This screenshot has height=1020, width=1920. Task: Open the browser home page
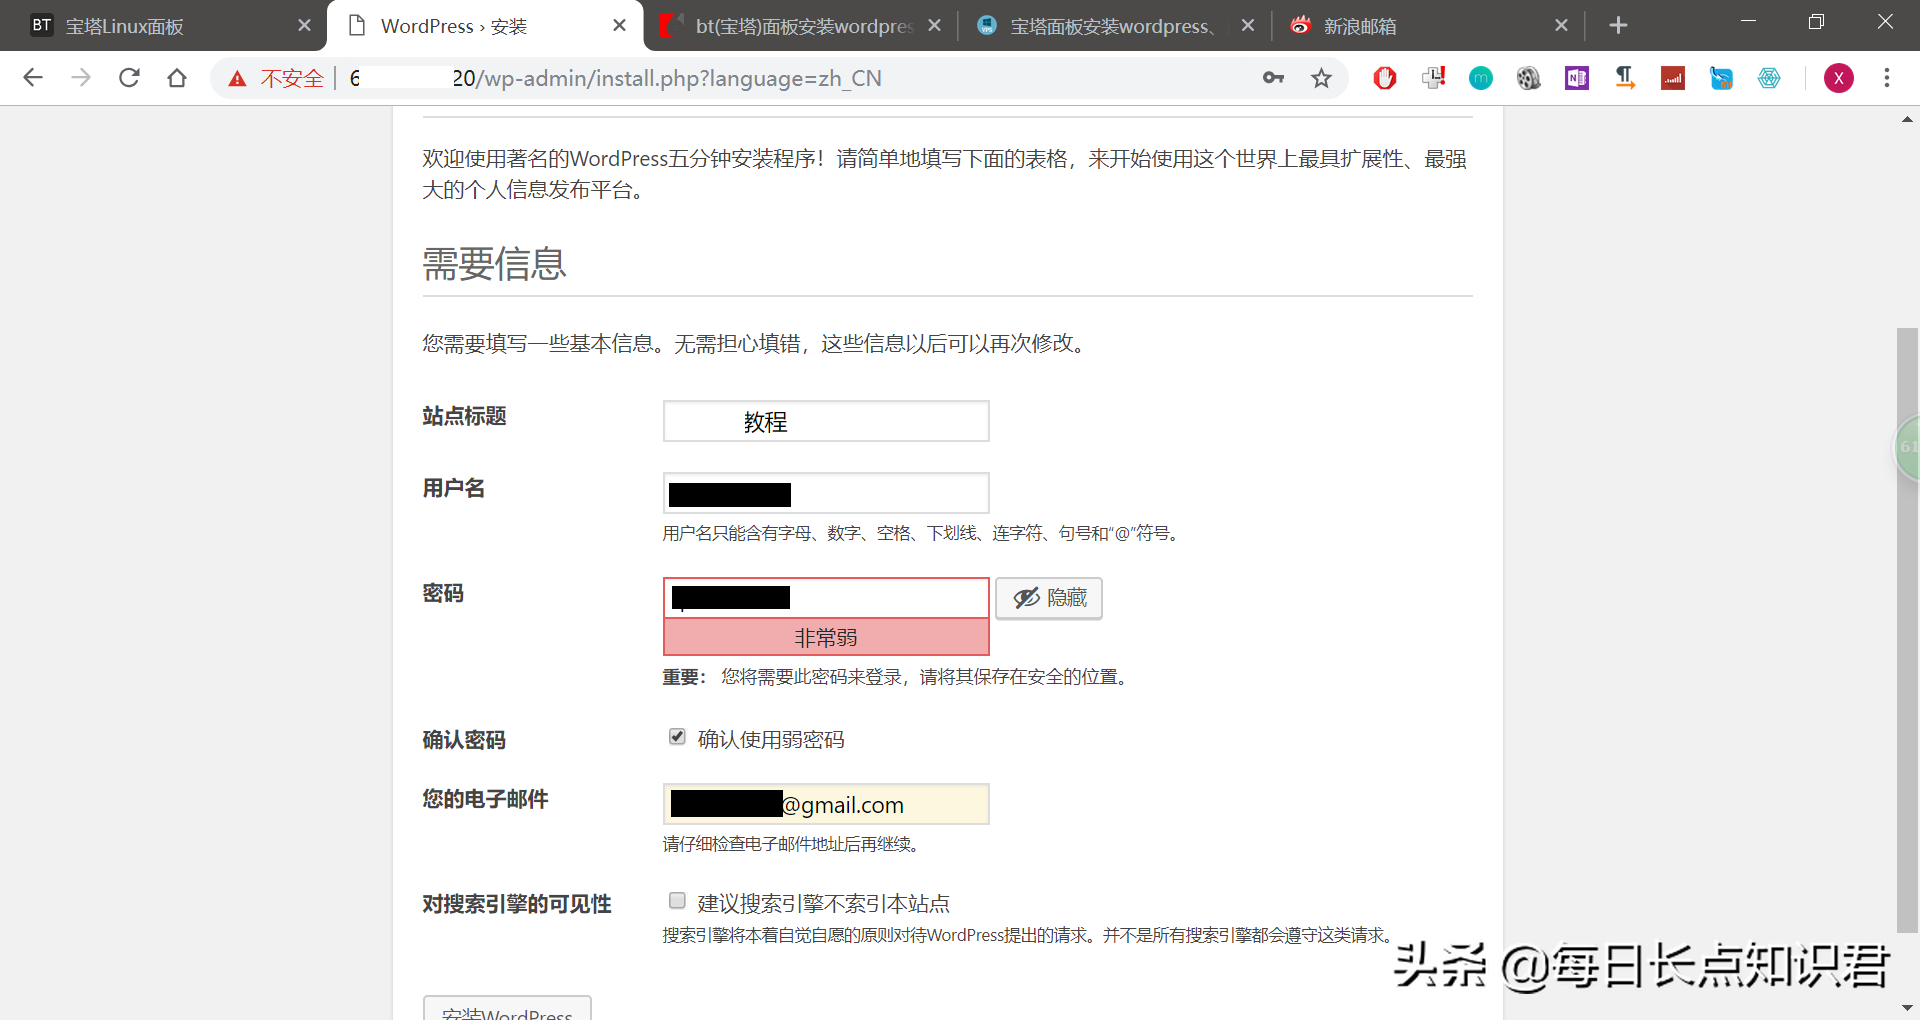[x=177, y=78]
